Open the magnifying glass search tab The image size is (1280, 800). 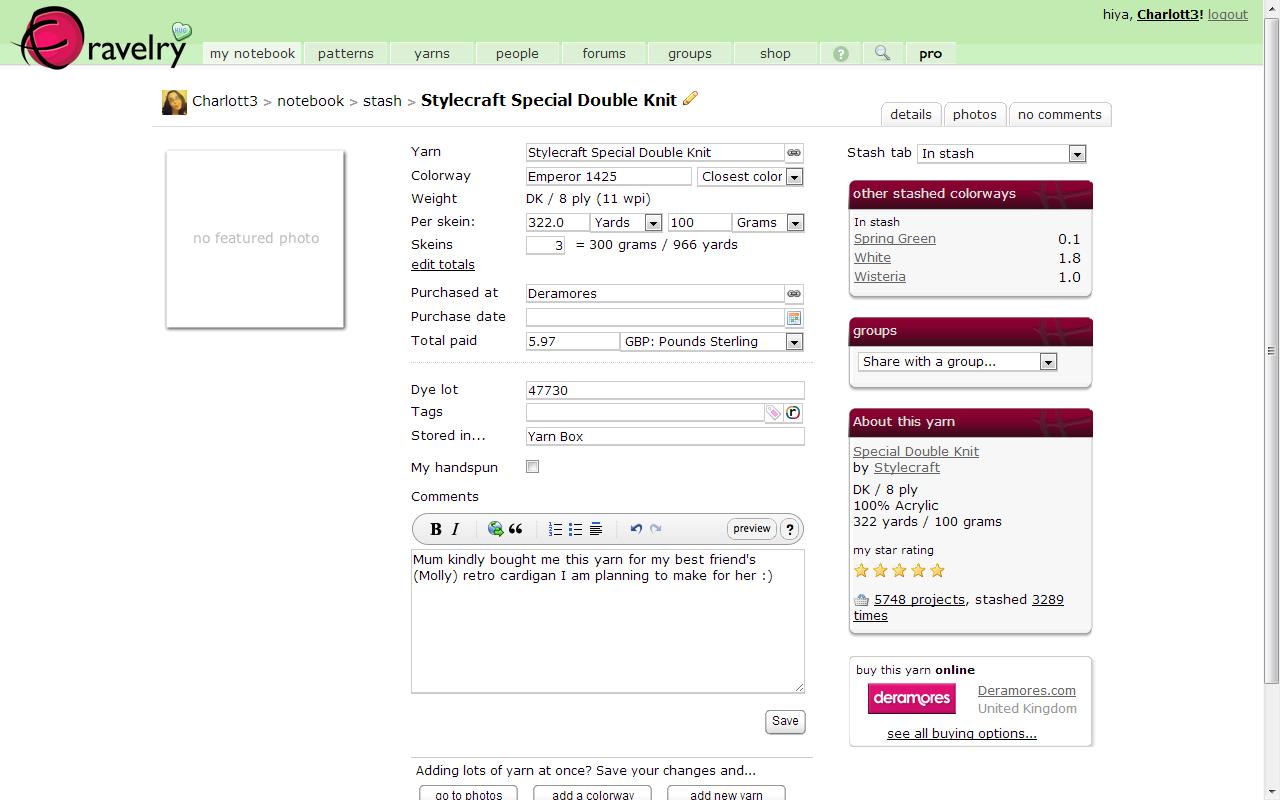tap(882, 53)
